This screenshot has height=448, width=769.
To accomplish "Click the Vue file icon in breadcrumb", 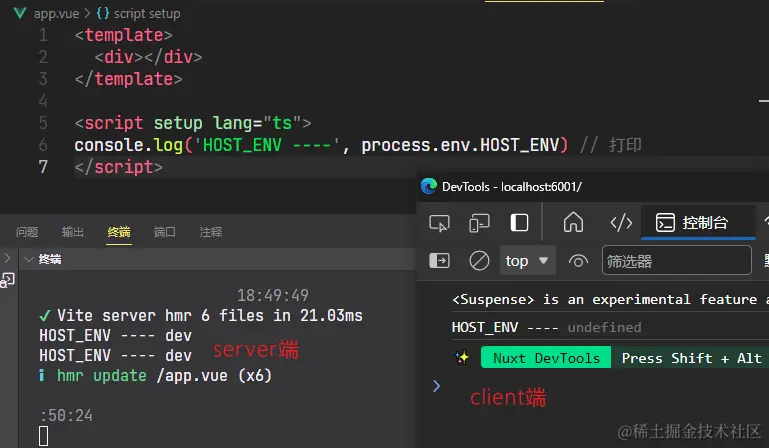I will (20, 13).
